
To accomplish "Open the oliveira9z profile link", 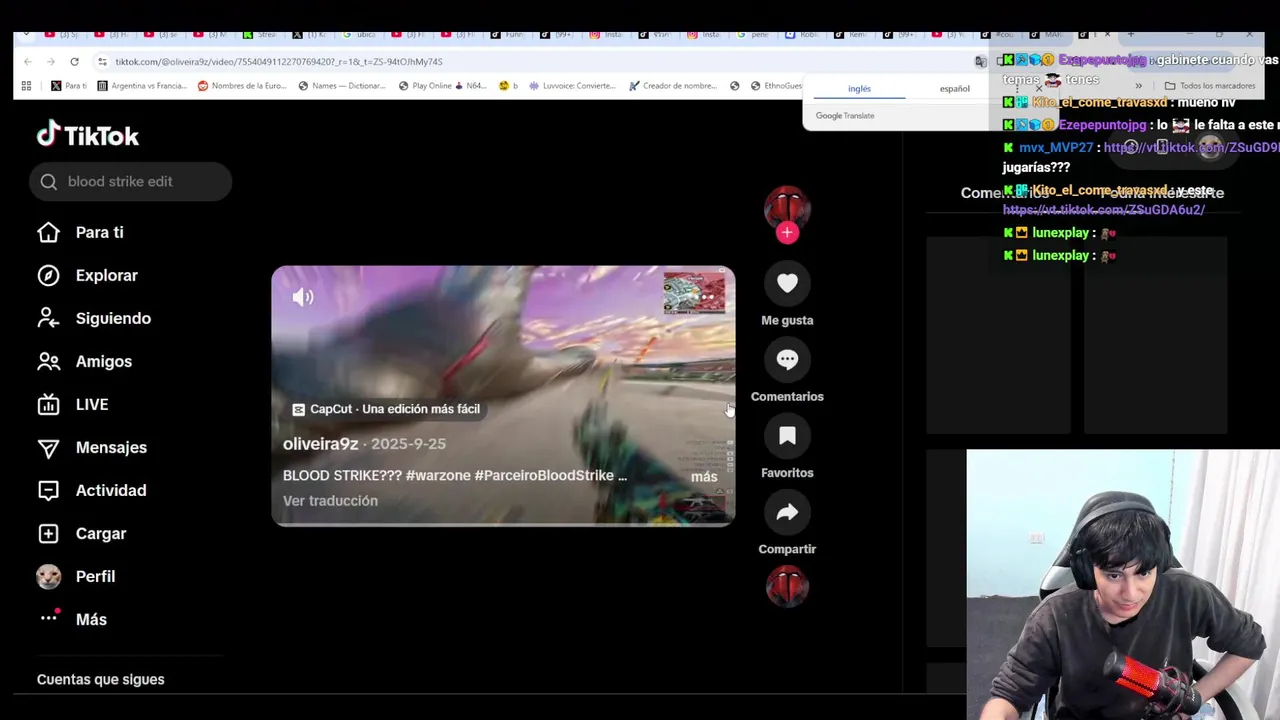I will pos(320,443).
